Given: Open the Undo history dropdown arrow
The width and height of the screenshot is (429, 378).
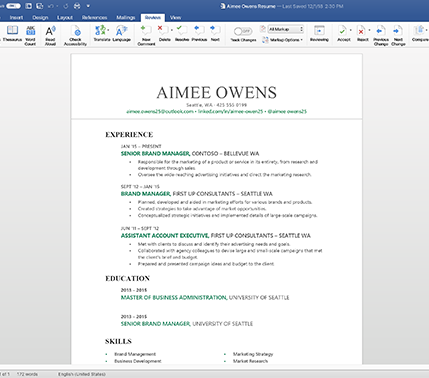Looking at the screenshot, I should coord(57,6).
